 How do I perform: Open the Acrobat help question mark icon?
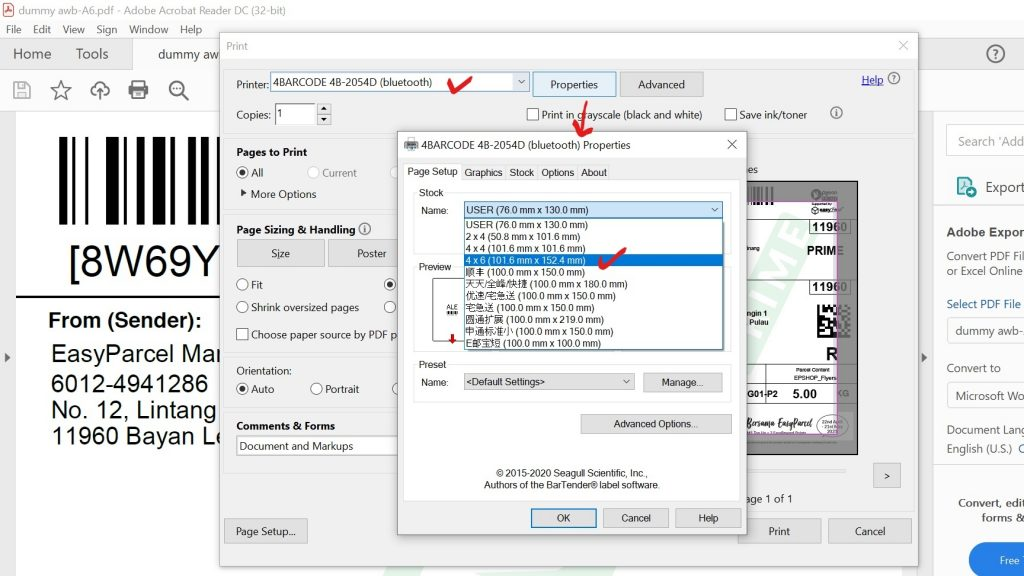pyautogui.click(x=995, y=54)
